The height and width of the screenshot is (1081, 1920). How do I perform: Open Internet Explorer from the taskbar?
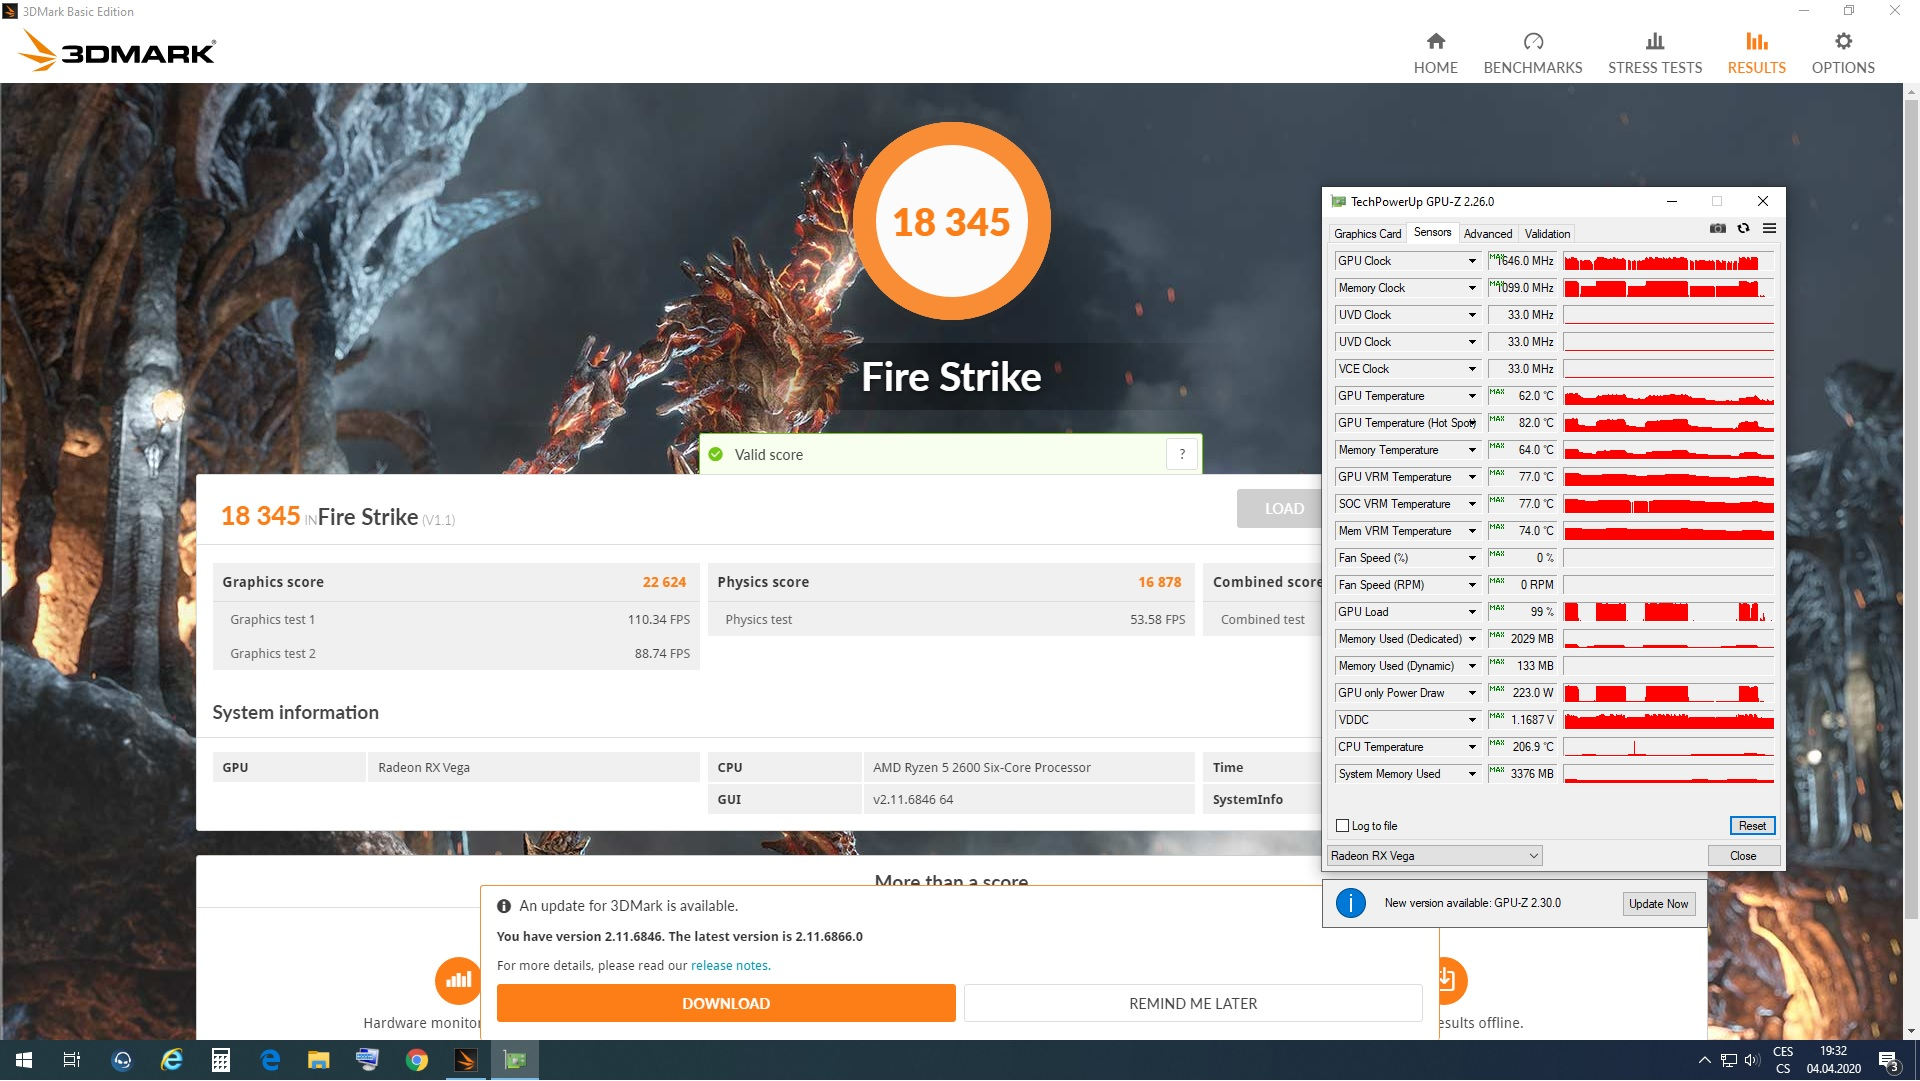coord(172,1060)
